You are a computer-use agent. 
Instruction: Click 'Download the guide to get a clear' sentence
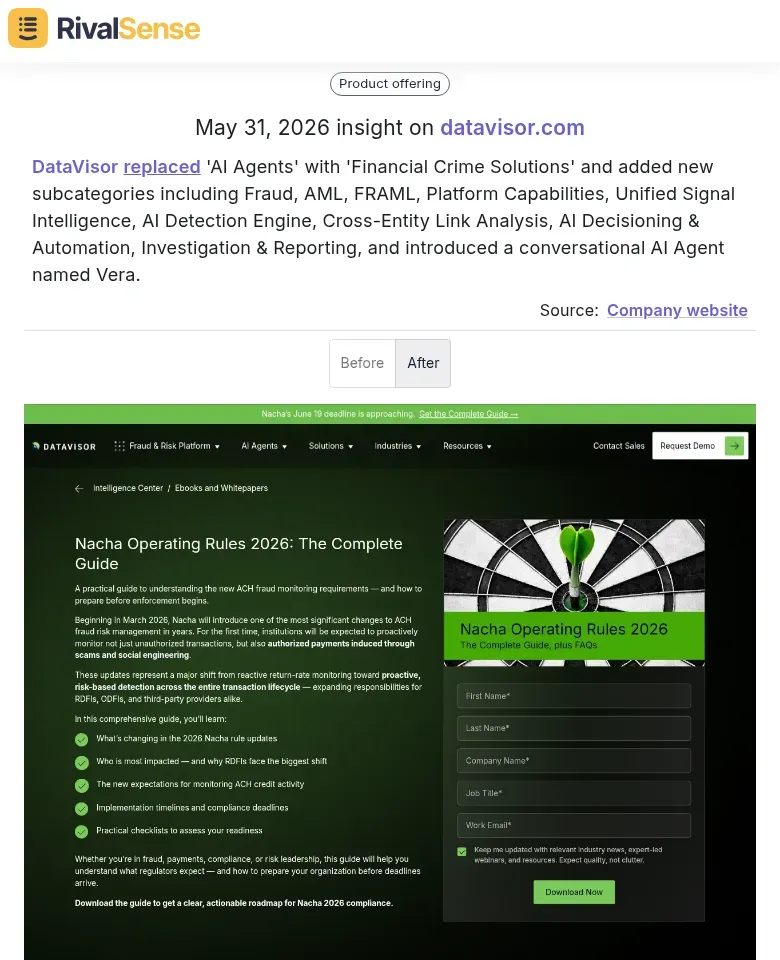point(234,903)
